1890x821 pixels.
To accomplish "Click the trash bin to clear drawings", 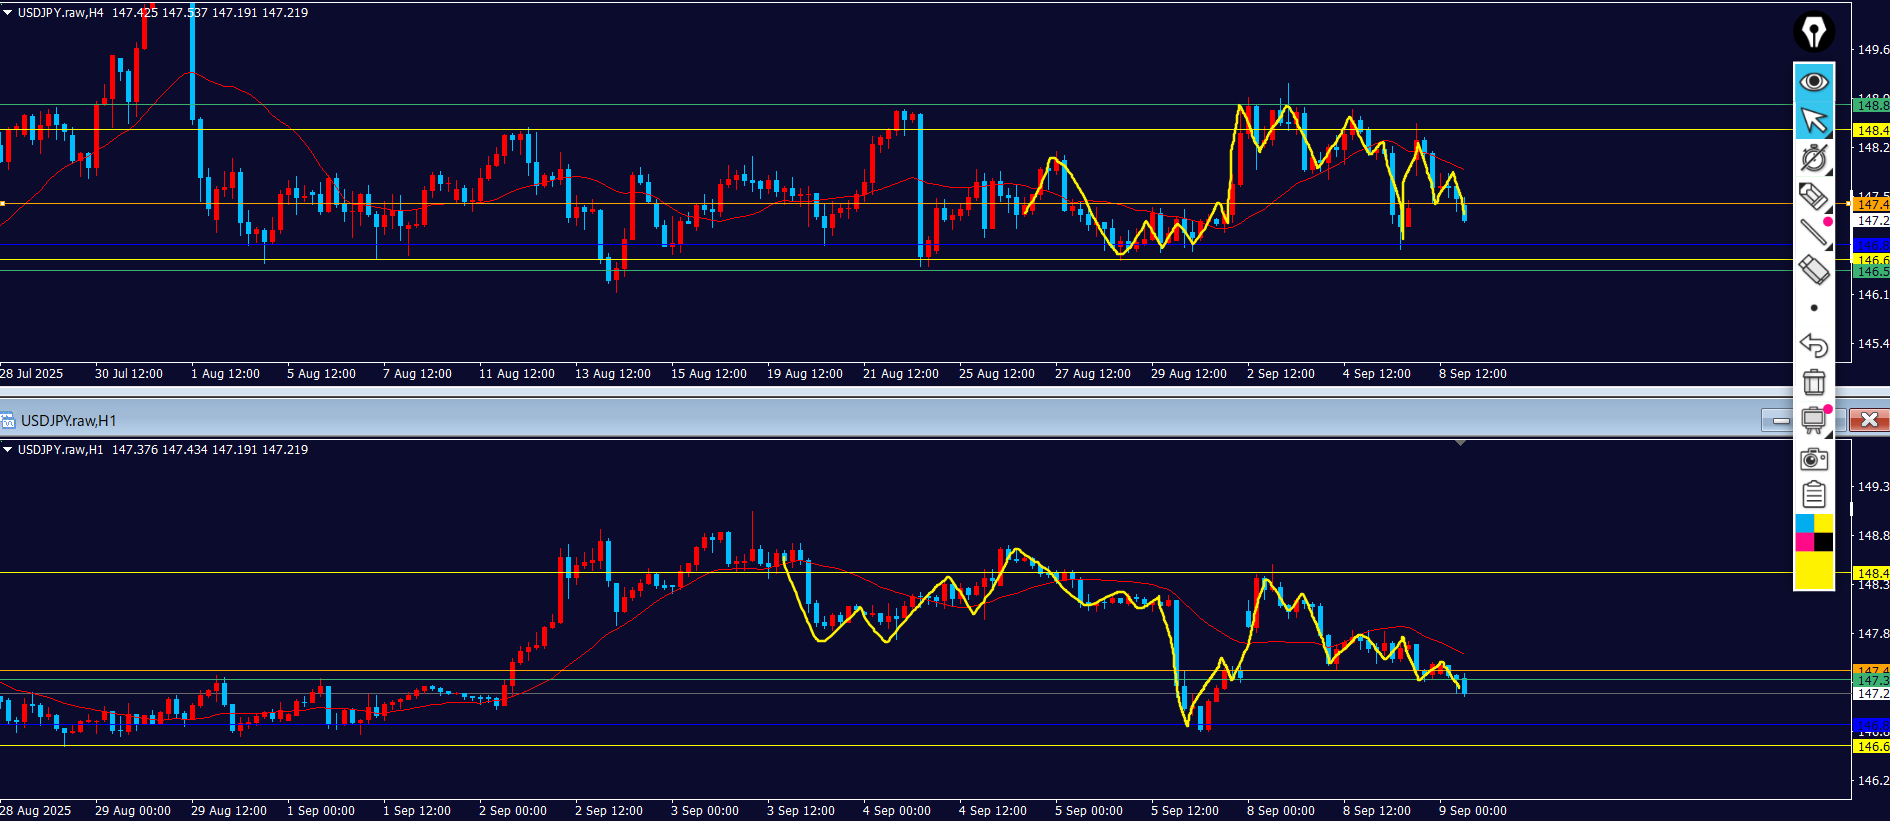I will coord(1813,382).
